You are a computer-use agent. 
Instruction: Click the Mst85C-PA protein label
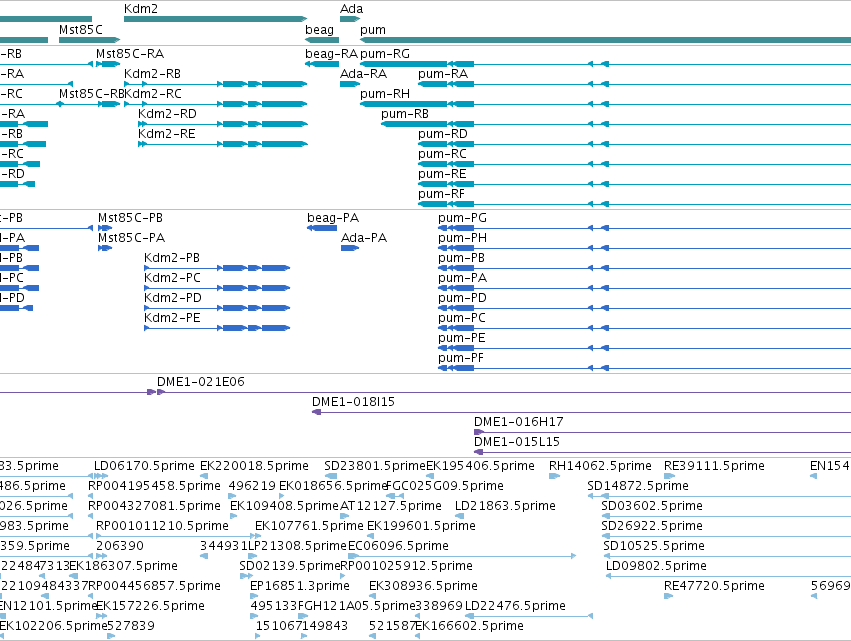pos(131,238)
